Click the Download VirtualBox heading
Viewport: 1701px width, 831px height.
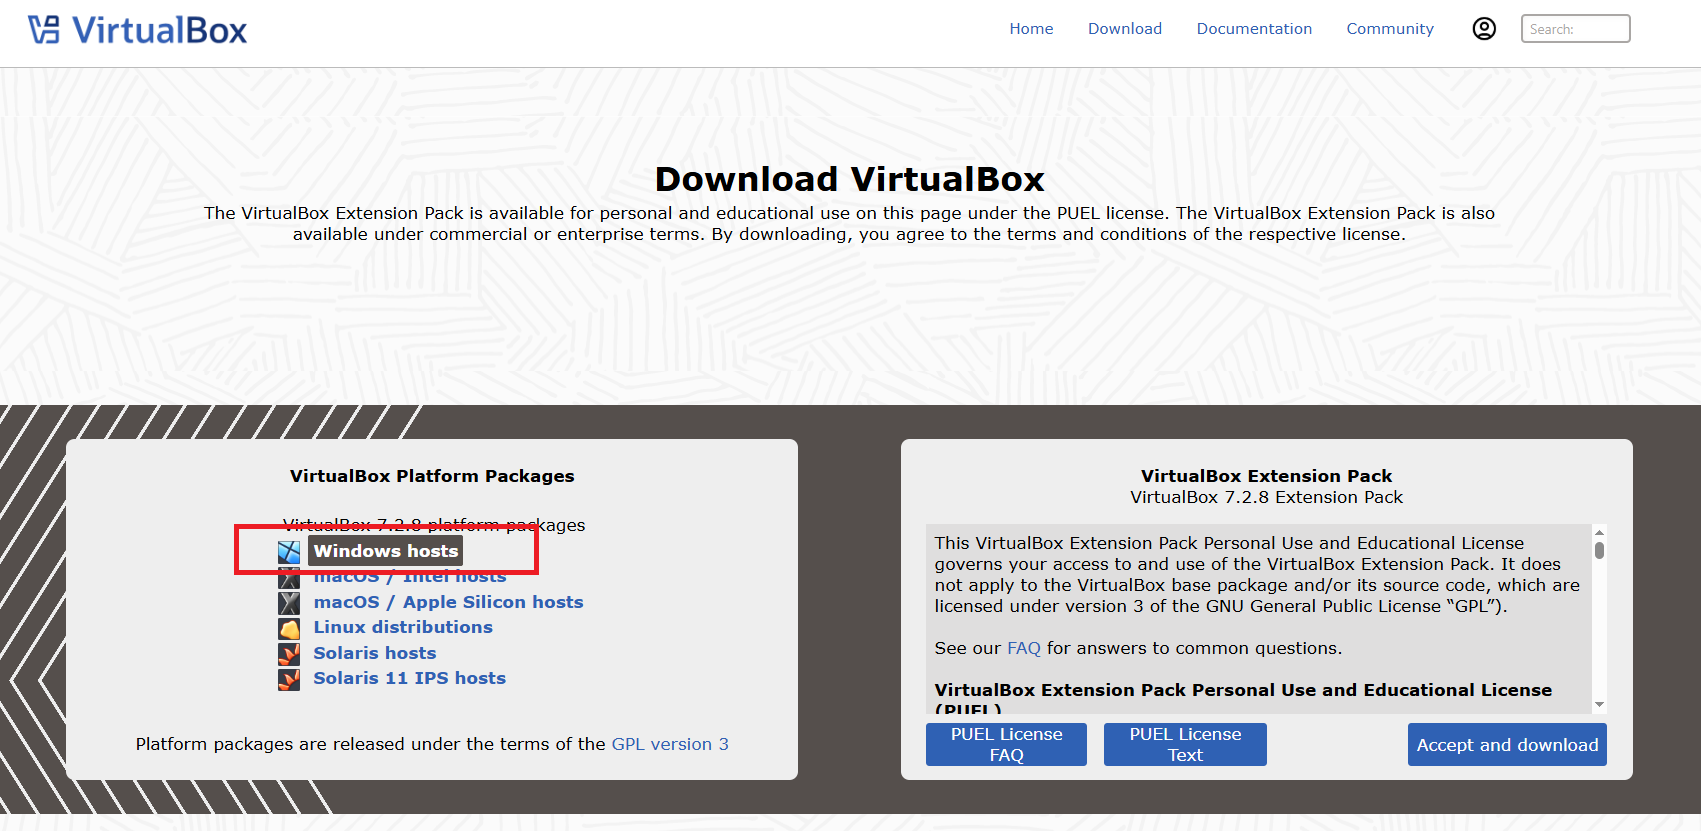tap(850, 179)
